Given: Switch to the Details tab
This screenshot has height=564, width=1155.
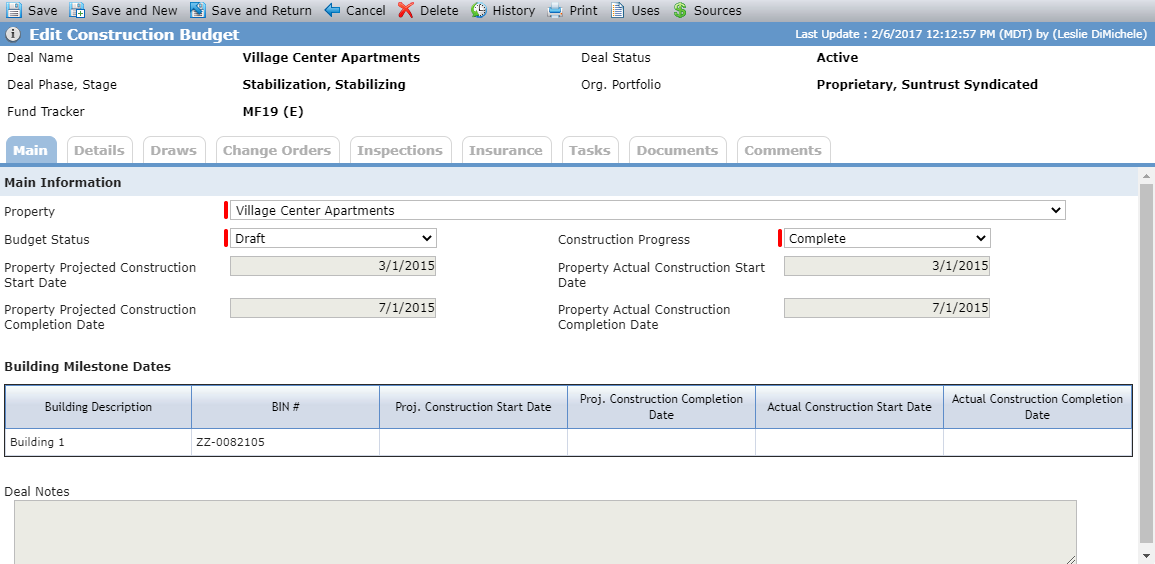Looking at the screenshot, I should (99, 150).
